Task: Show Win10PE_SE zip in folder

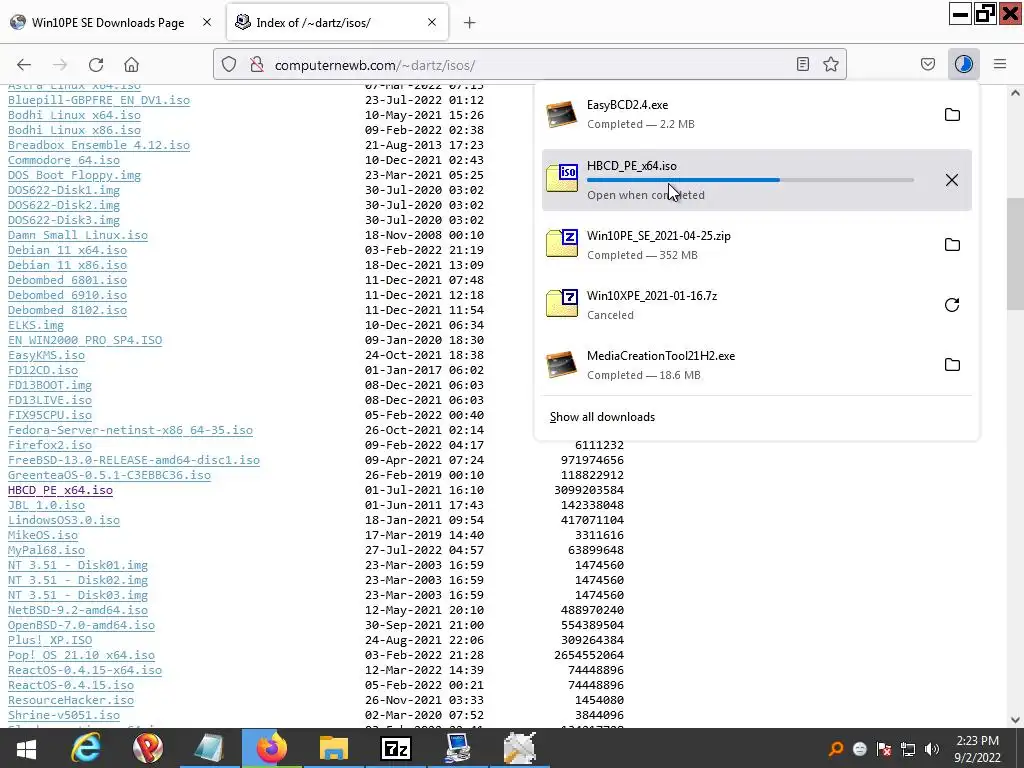Action: coord(952,245)
